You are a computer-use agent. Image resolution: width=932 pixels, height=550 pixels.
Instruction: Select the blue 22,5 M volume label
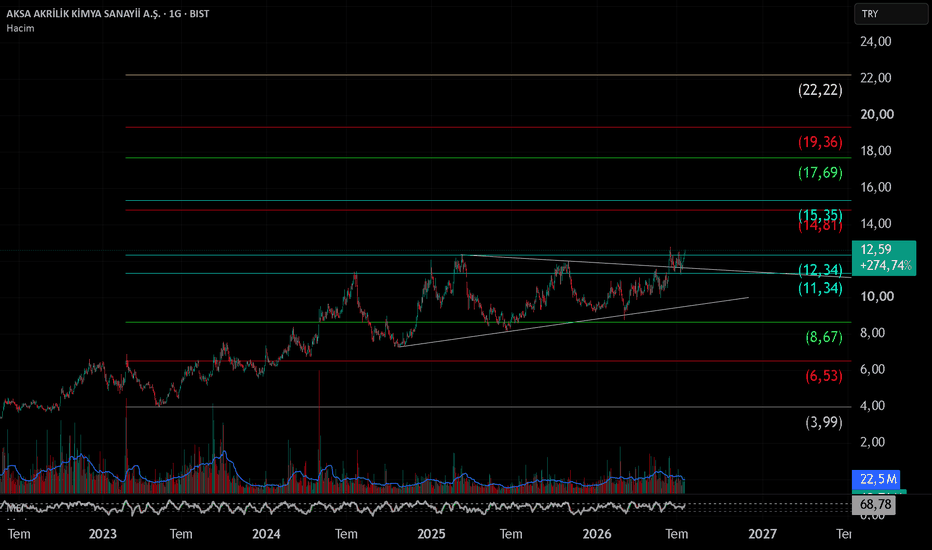pyautogui.click(x=876, y=479)
